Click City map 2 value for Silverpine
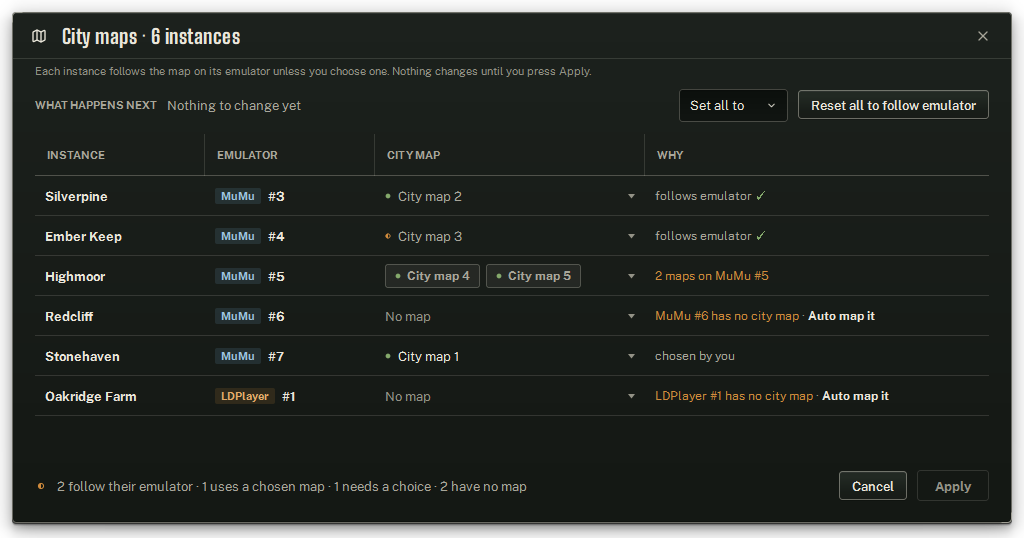 click(430, 197)
